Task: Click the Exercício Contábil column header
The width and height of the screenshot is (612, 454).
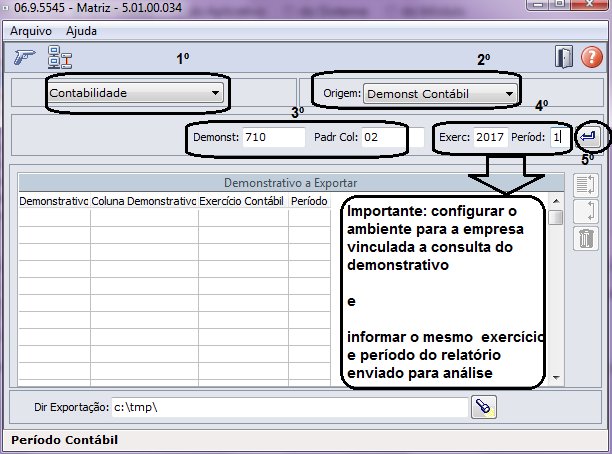Action: point(243,201)
